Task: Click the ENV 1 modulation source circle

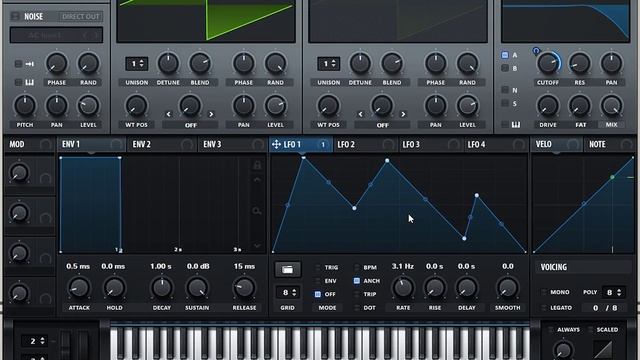Action: (x=116, y=144)
